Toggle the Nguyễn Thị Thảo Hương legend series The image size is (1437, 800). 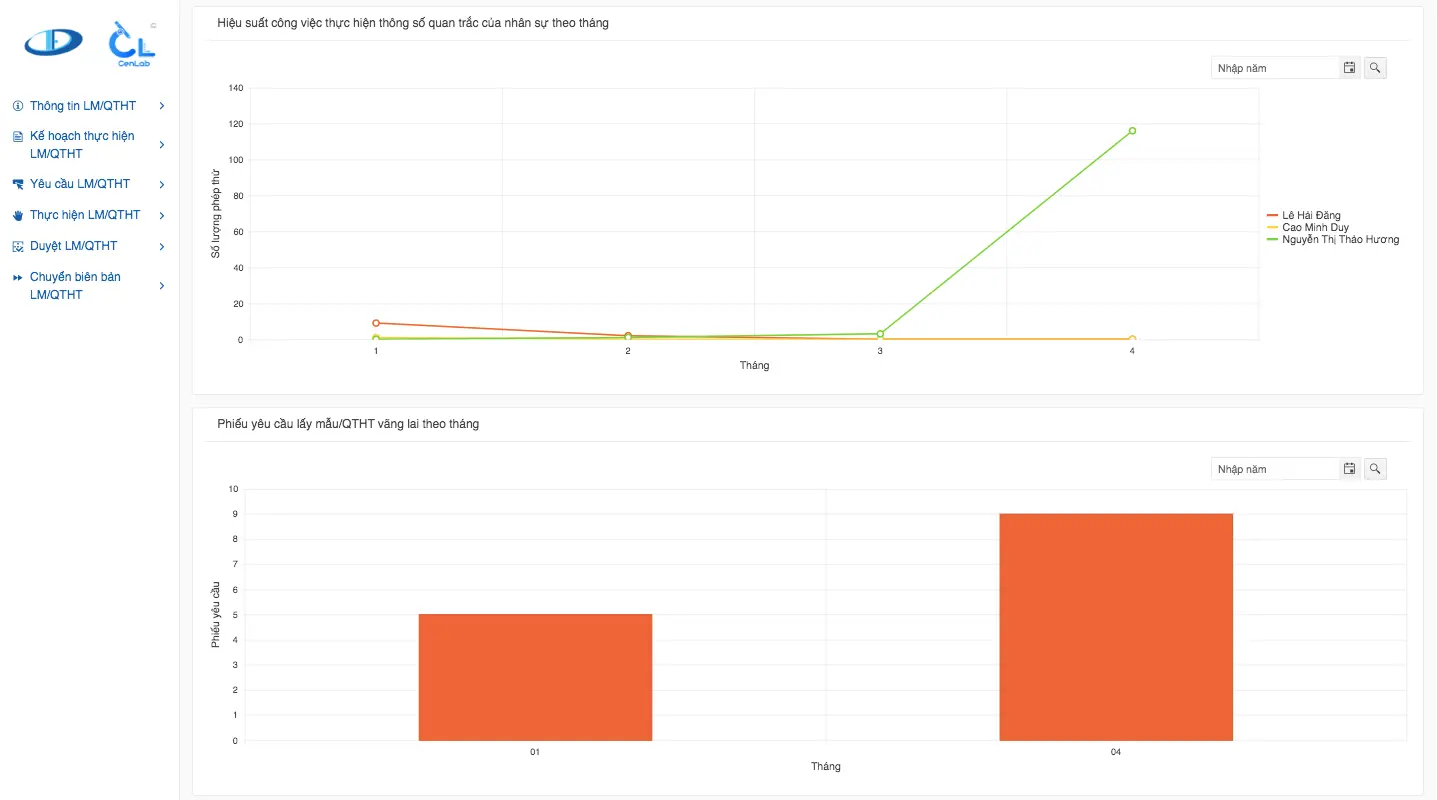(x=1333, y=240)
